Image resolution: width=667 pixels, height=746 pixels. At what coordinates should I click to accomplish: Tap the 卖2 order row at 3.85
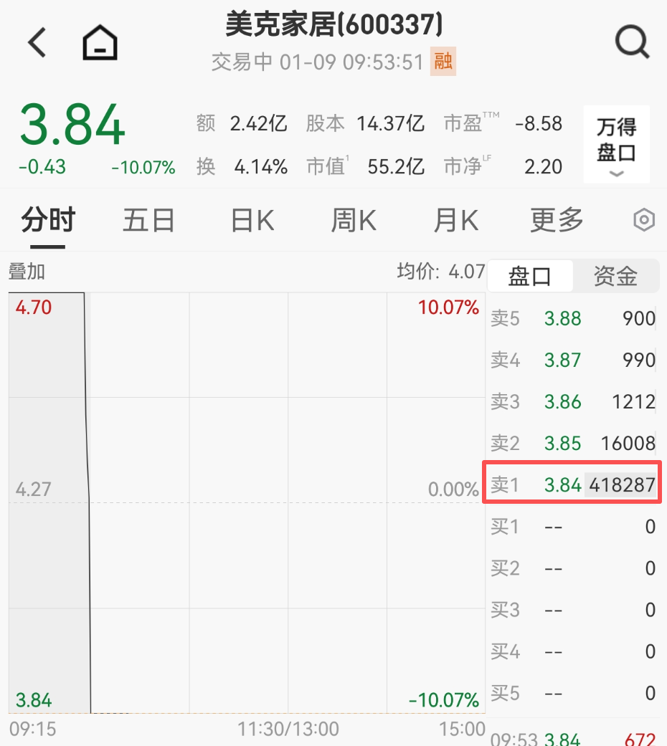[573, 443]
